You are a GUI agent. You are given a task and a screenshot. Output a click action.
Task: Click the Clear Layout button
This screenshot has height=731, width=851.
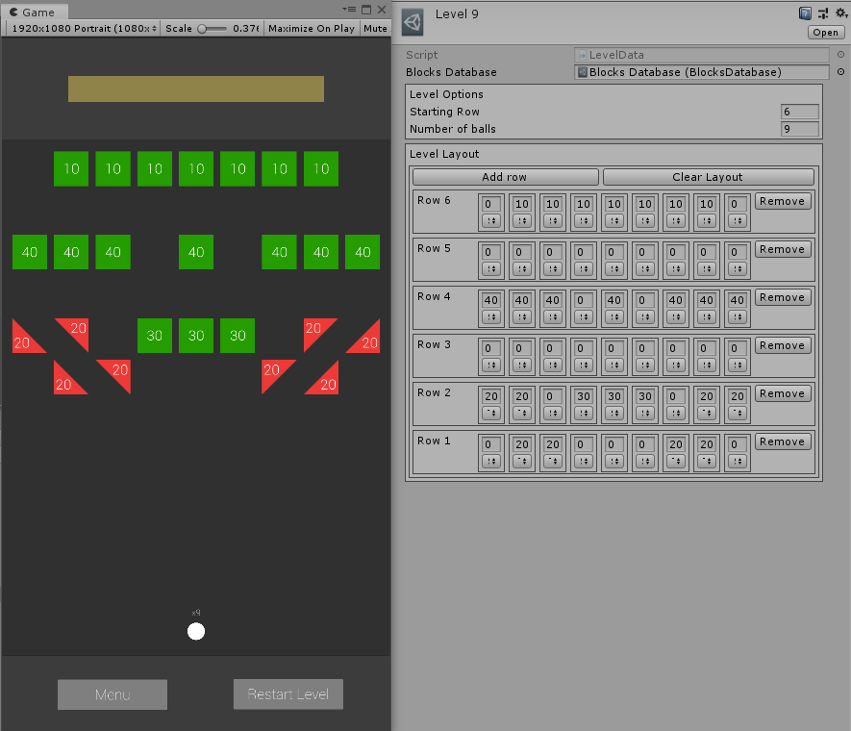click(x=708, y=177)
